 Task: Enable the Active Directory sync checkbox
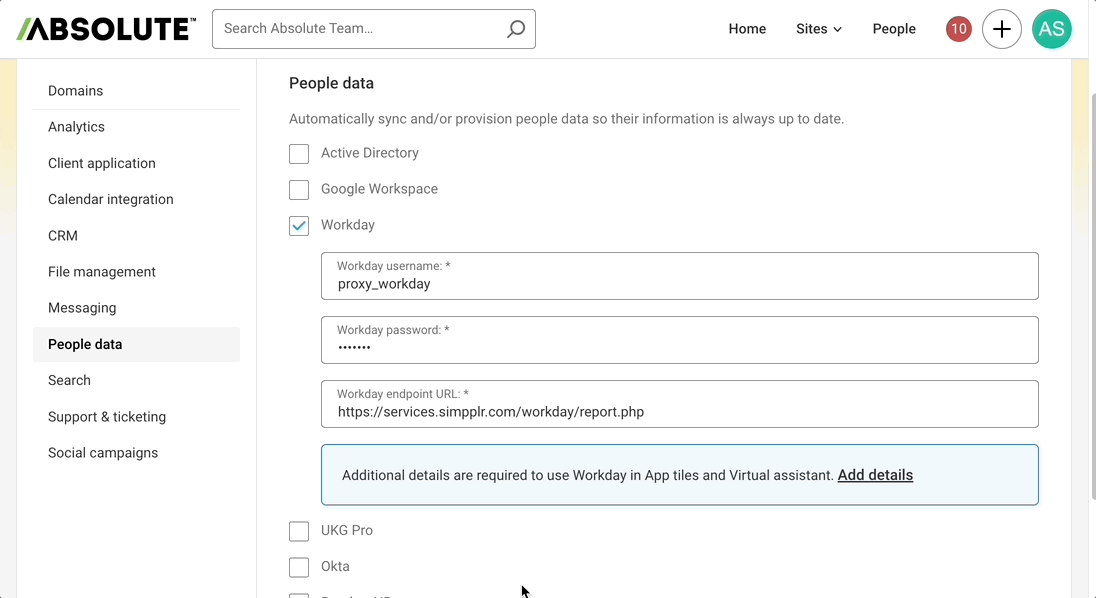(299, 154)
